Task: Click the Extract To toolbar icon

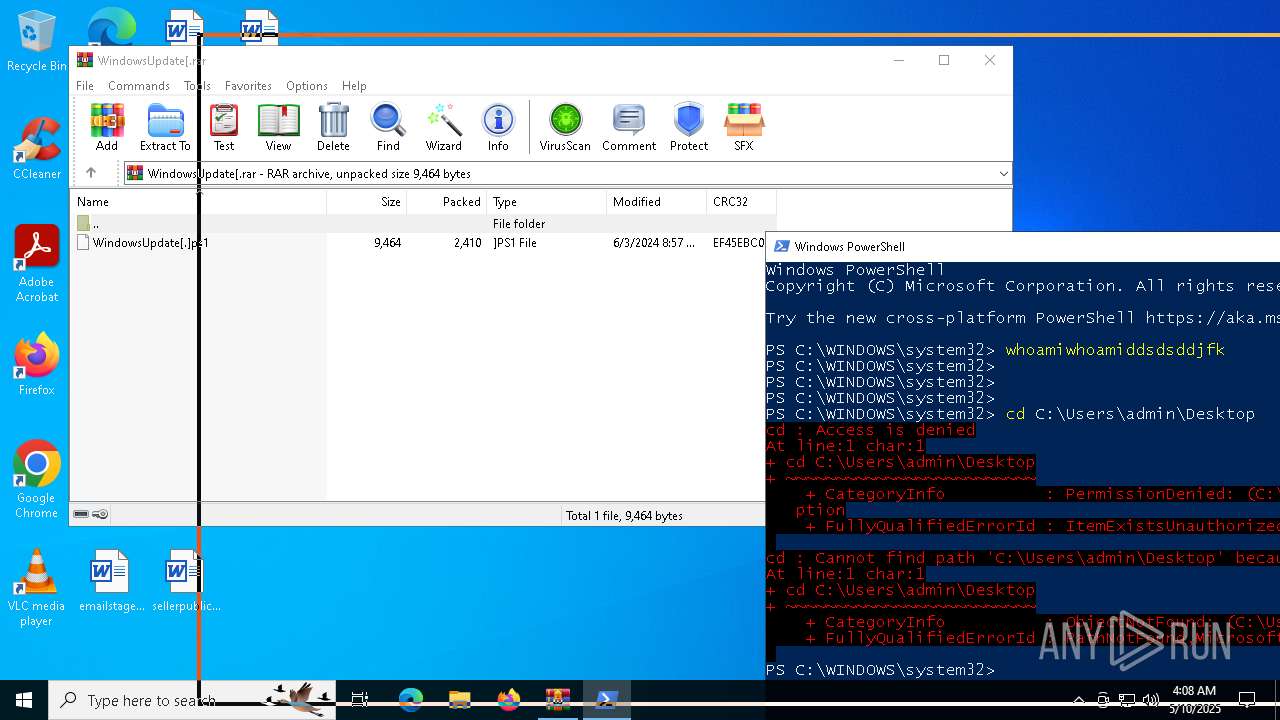Action: click(165, 127)
